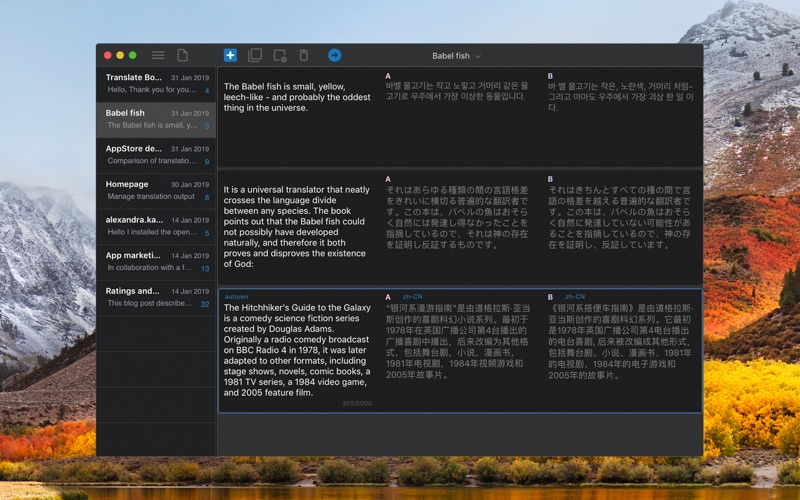Screen dimensions: 800x500
Task: Select the Korean translation A of first segment
Action: (460, 92)
